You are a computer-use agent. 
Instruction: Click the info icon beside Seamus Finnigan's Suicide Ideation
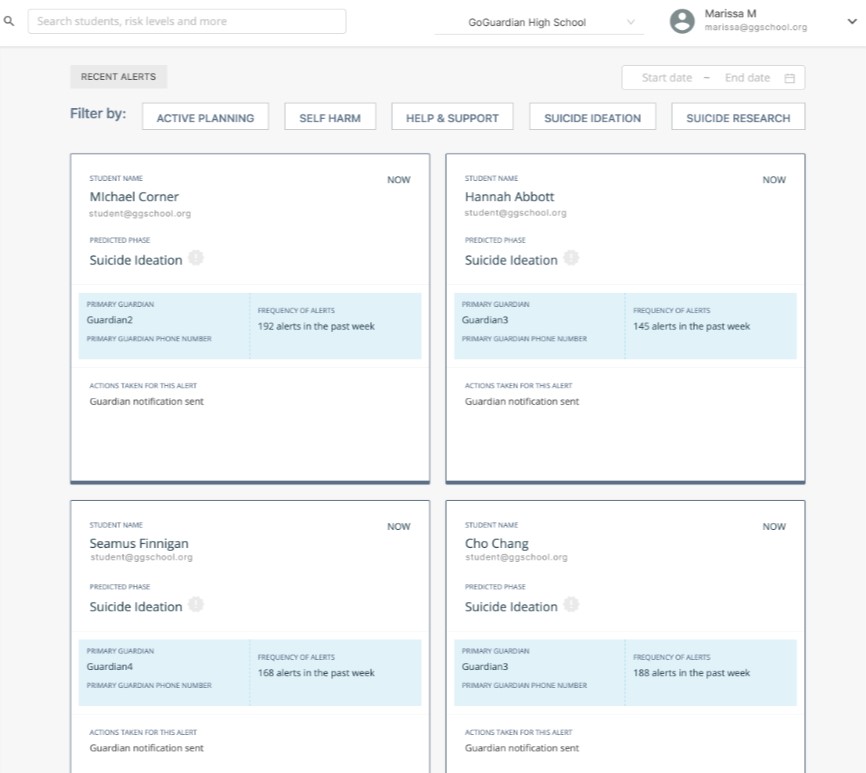196,605
